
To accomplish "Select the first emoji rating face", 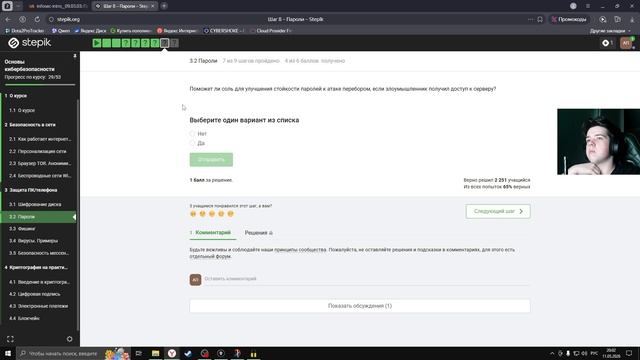I will point(193,213).
